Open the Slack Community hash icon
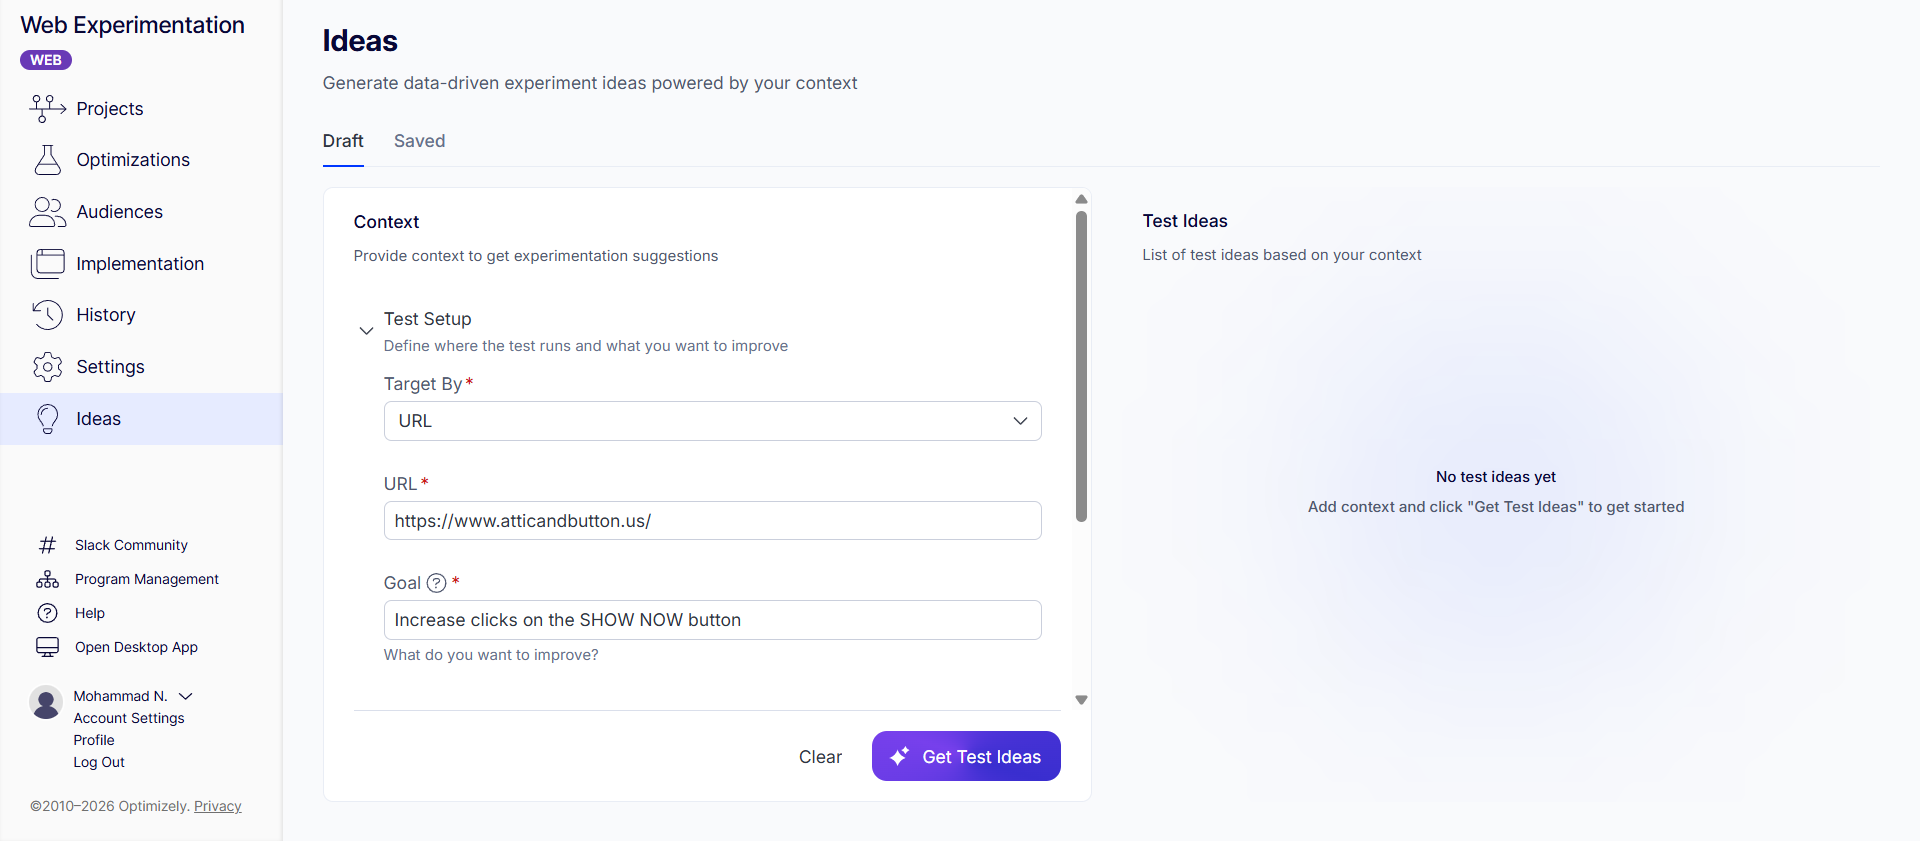This screenshot has width=1920, height=841. tap(47, 545)
